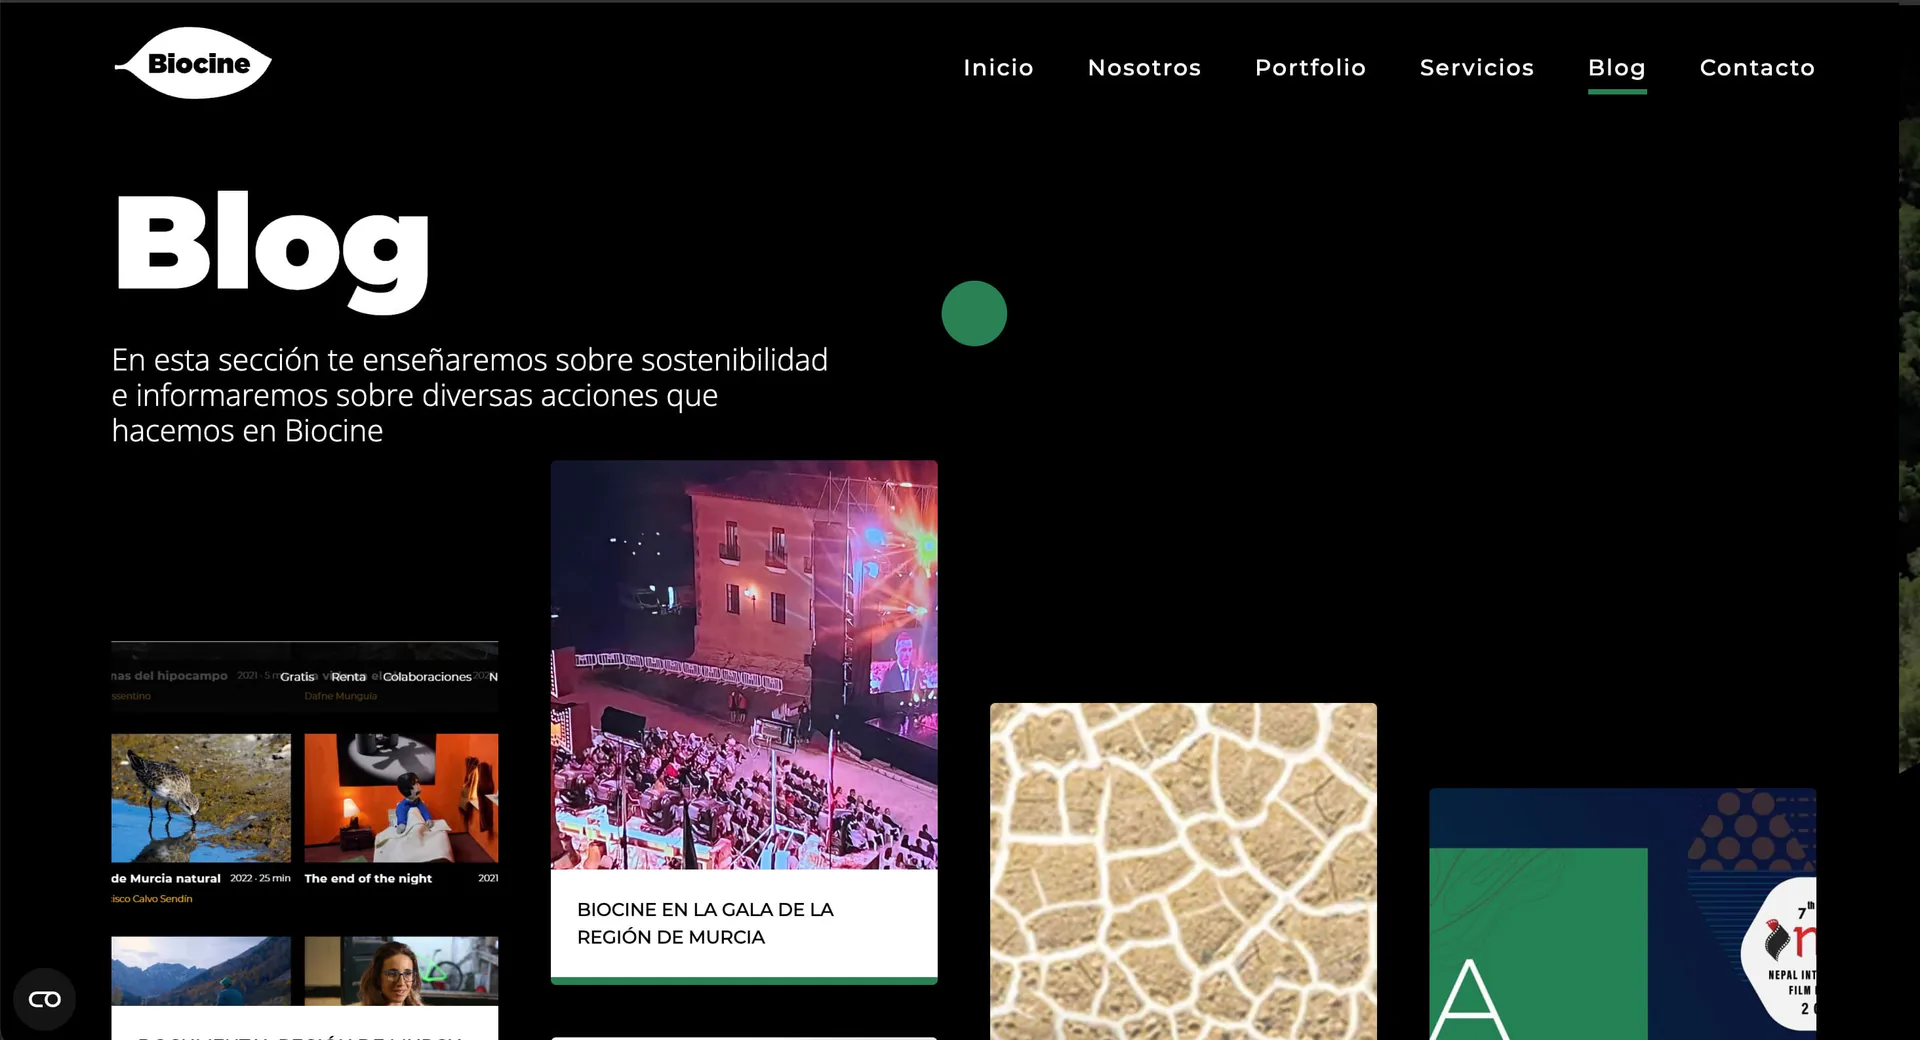Click the shorebird film thumbnail
Viewport: 1920px width, 1040px height.
(201, 798)
